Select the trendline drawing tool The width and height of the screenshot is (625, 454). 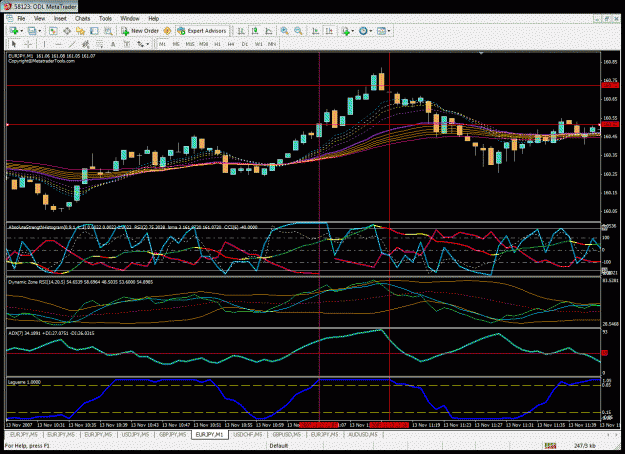(x=72, y=44)
